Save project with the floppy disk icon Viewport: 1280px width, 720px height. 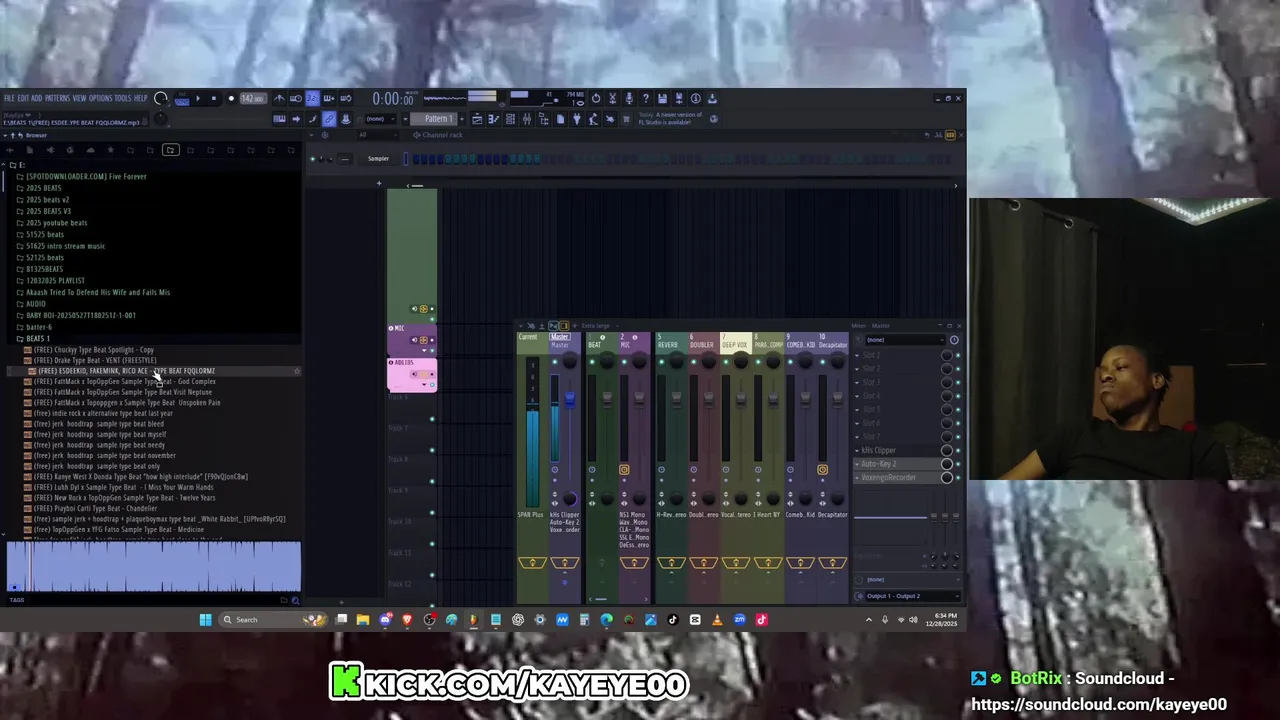pyautogui.click(x=662, y=98)
